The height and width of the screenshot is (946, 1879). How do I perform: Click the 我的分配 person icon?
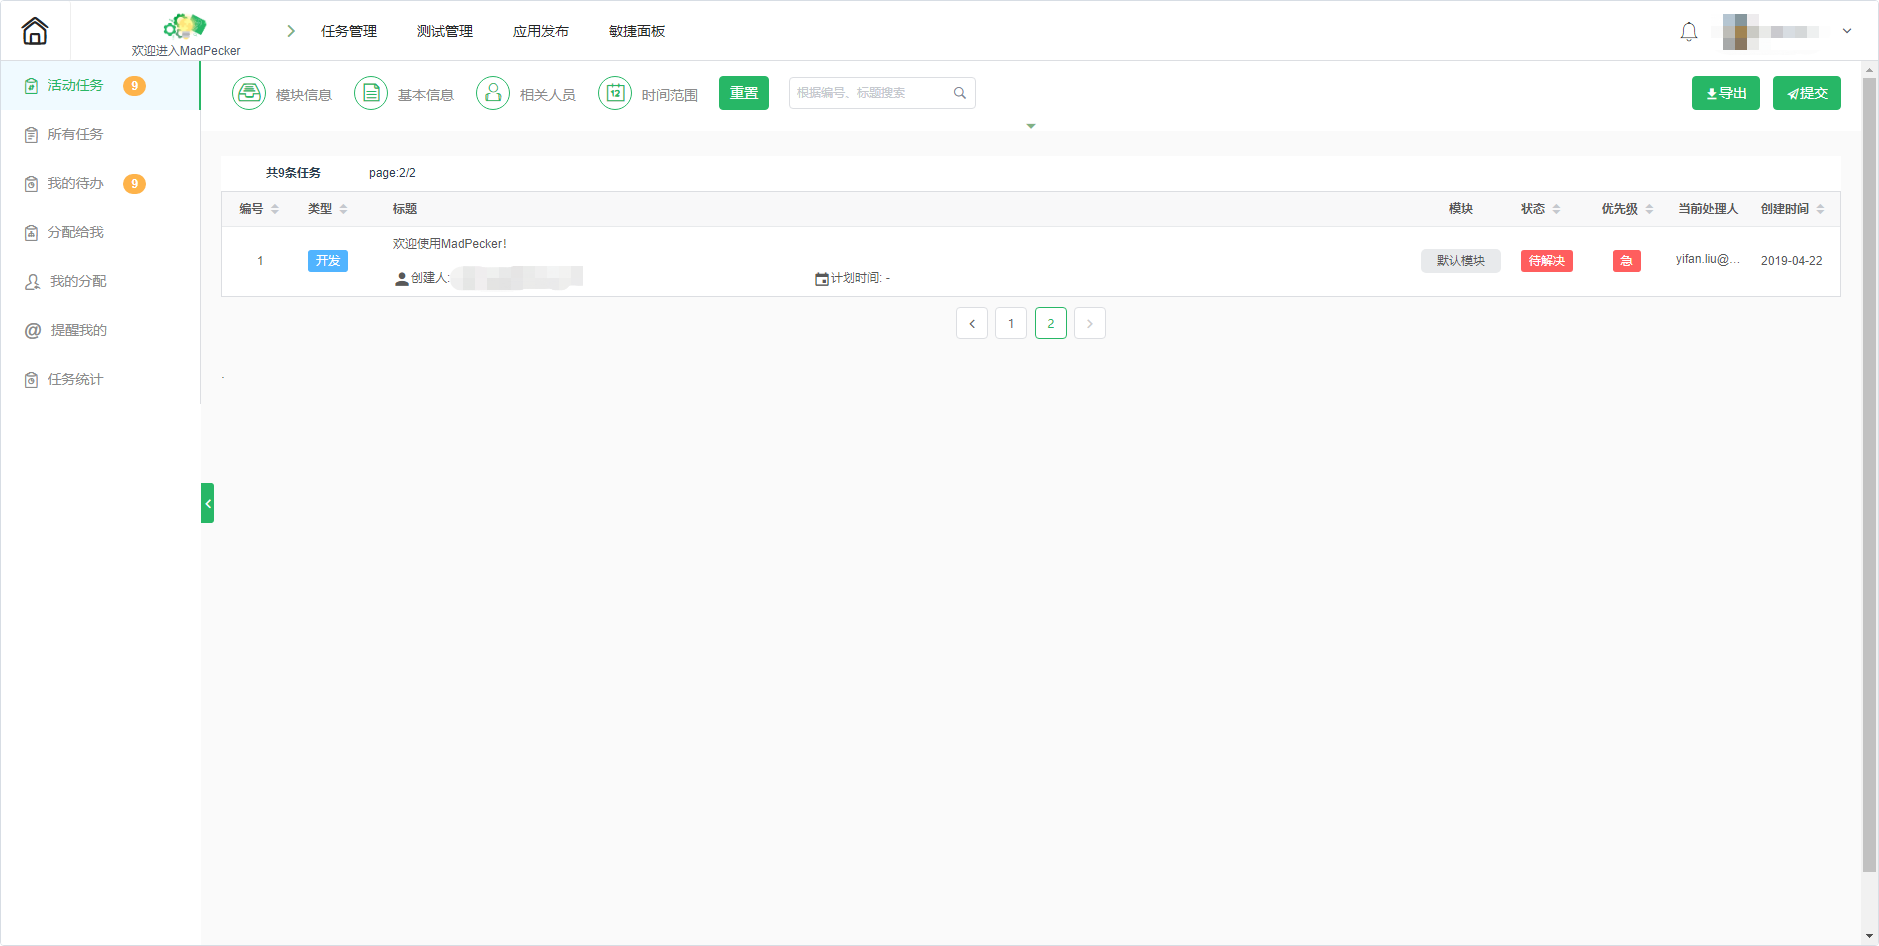click(32, 282)
